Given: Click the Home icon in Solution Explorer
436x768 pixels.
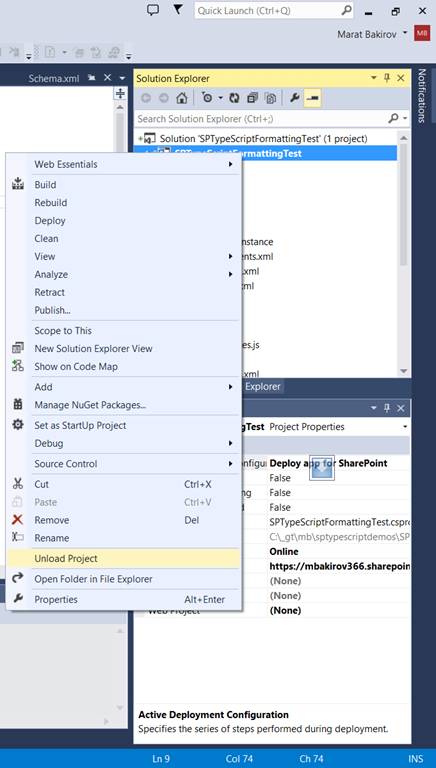Looking at the screenshot, I should (181, 98).
